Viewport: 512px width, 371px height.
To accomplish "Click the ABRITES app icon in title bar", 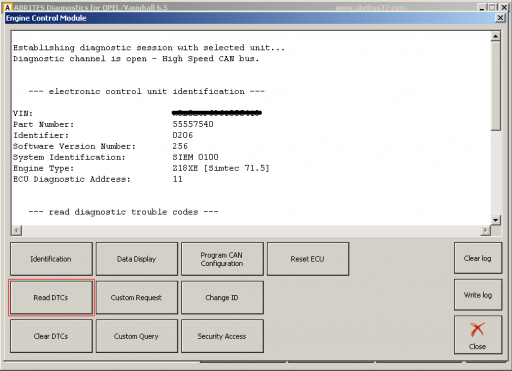I will pos(8,7).
